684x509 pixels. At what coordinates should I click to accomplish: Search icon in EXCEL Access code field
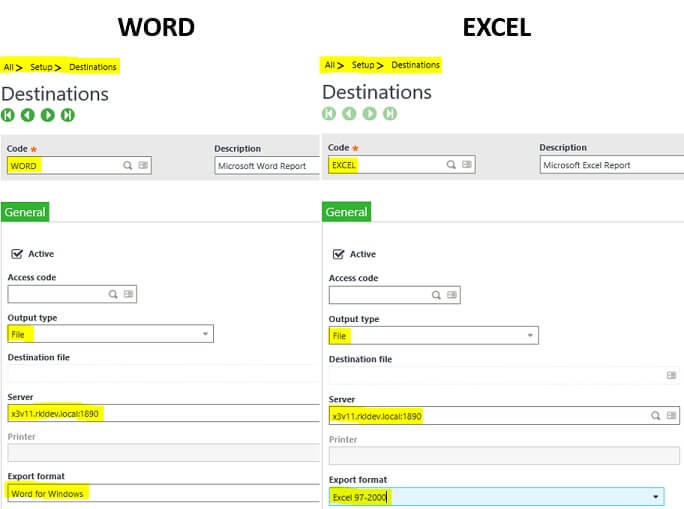click(x=436, y=295)
